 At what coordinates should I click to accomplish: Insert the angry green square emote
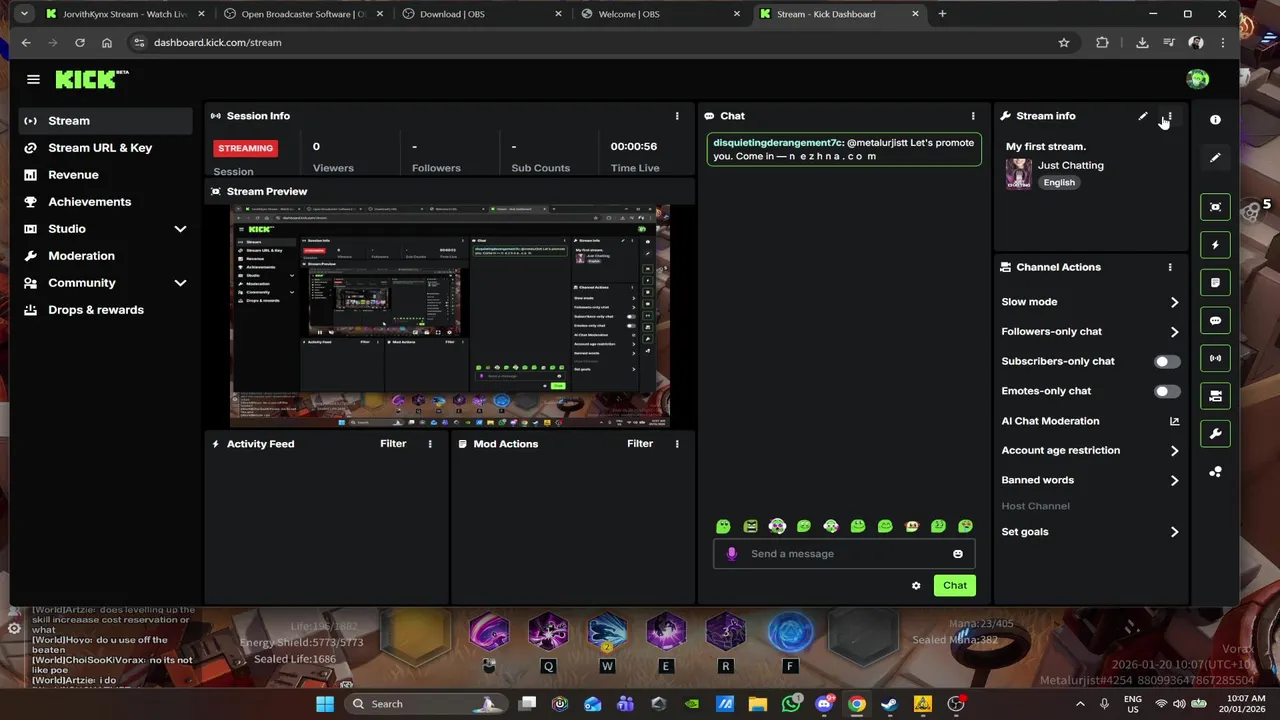(750, 526)
